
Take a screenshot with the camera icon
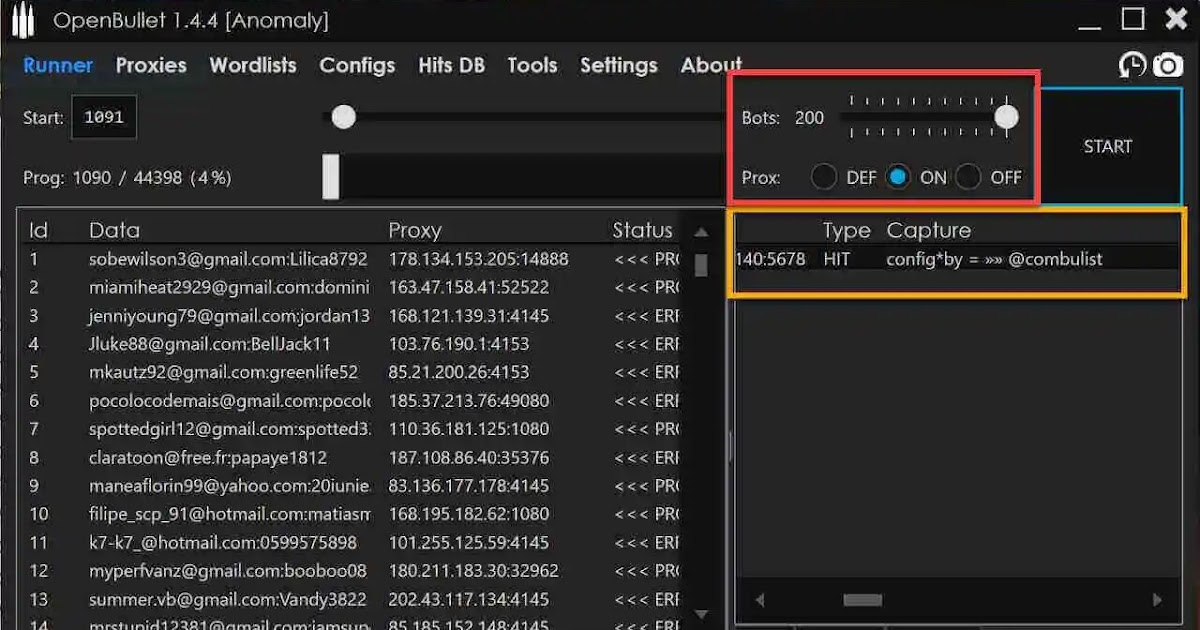1168,66
